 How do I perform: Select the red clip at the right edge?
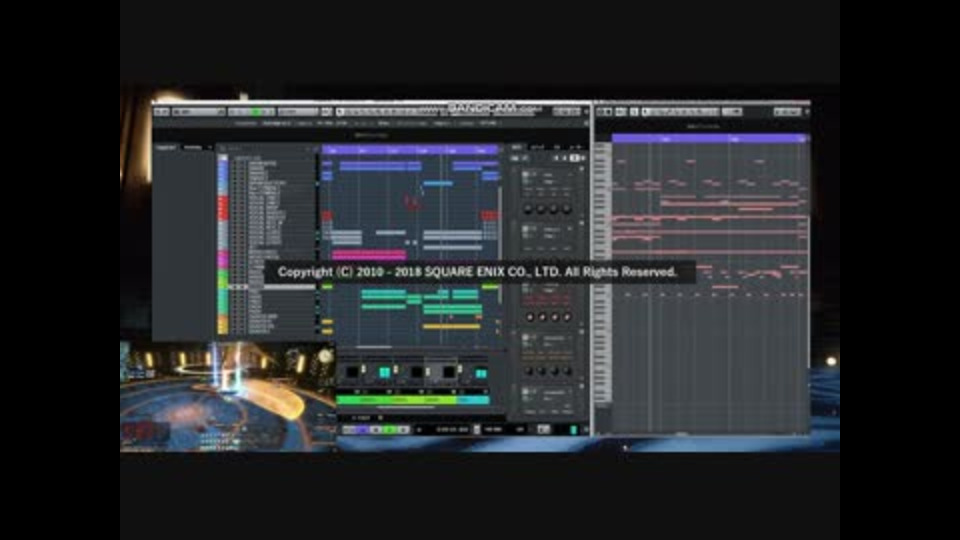point(489,215)
